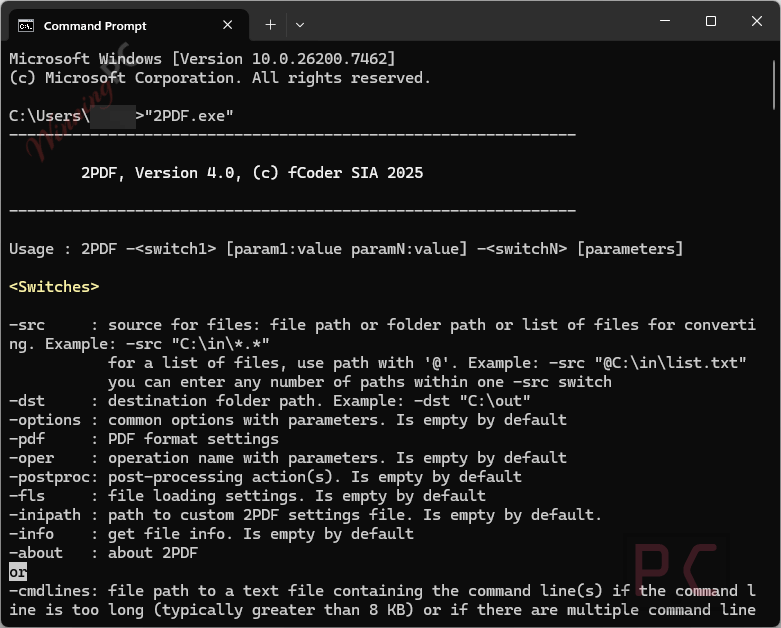
Task: Click the yellow <Switches> heading
Action: [x=54, y=287]
